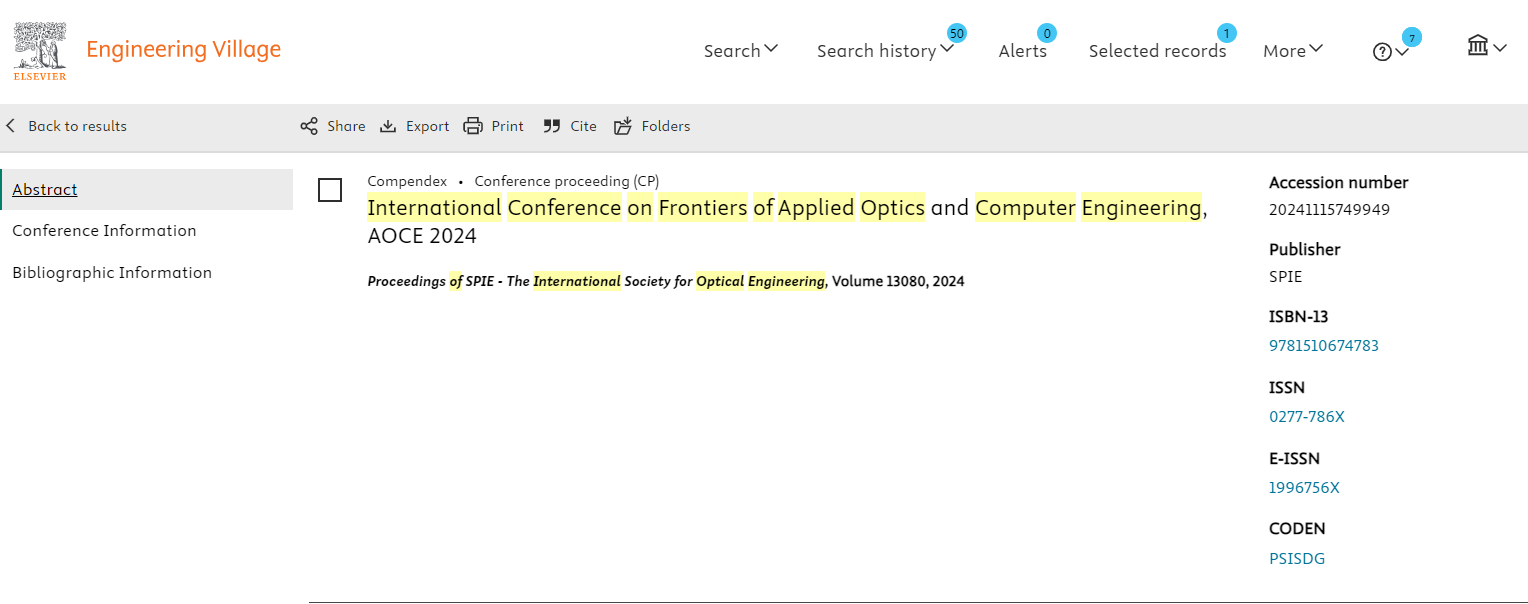
Task: Click the help notification badge 7
Action: (1412, 38)
